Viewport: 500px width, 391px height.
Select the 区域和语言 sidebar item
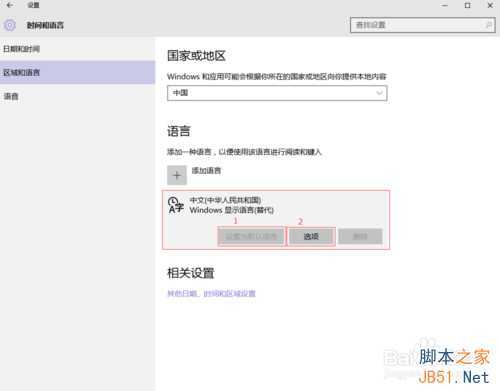pos(77,72)
